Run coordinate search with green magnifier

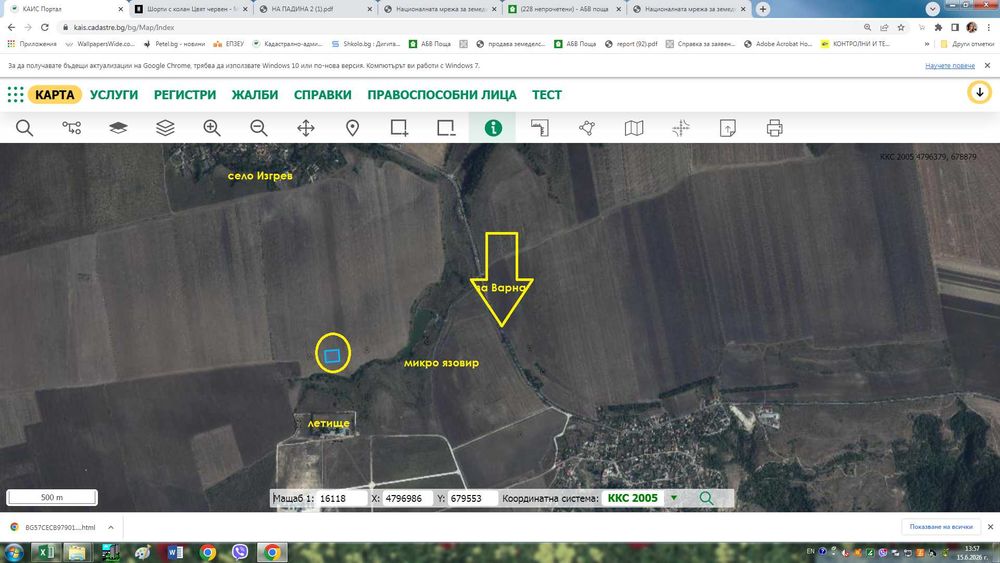(x=706, y=498)
